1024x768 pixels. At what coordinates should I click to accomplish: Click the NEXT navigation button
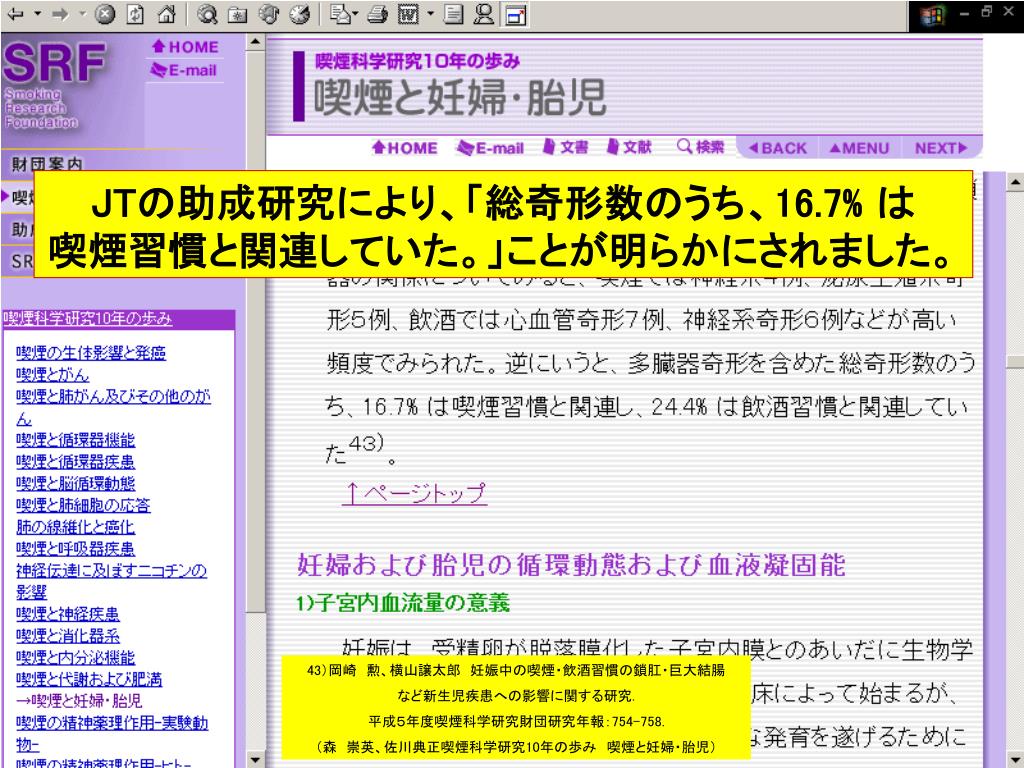940,148
